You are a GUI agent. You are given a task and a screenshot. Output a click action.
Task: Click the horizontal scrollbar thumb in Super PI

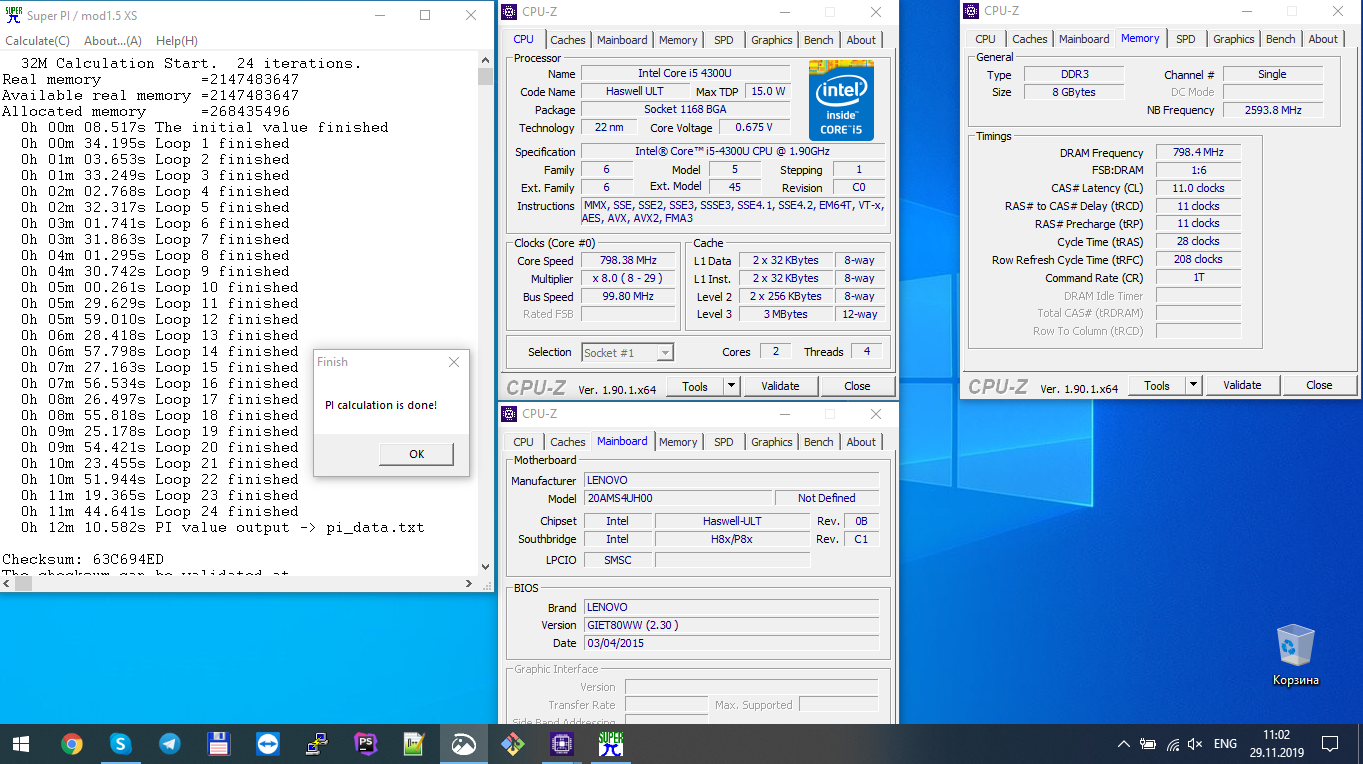coord(23,583)
